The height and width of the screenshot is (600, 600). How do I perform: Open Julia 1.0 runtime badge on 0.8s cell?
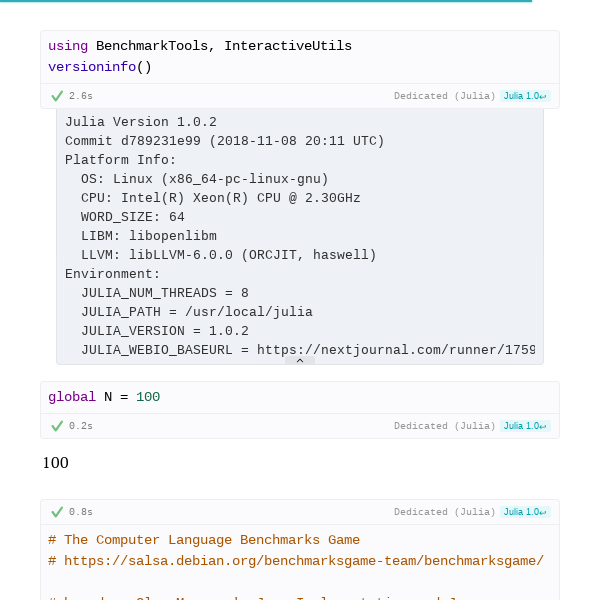point(525,512)
